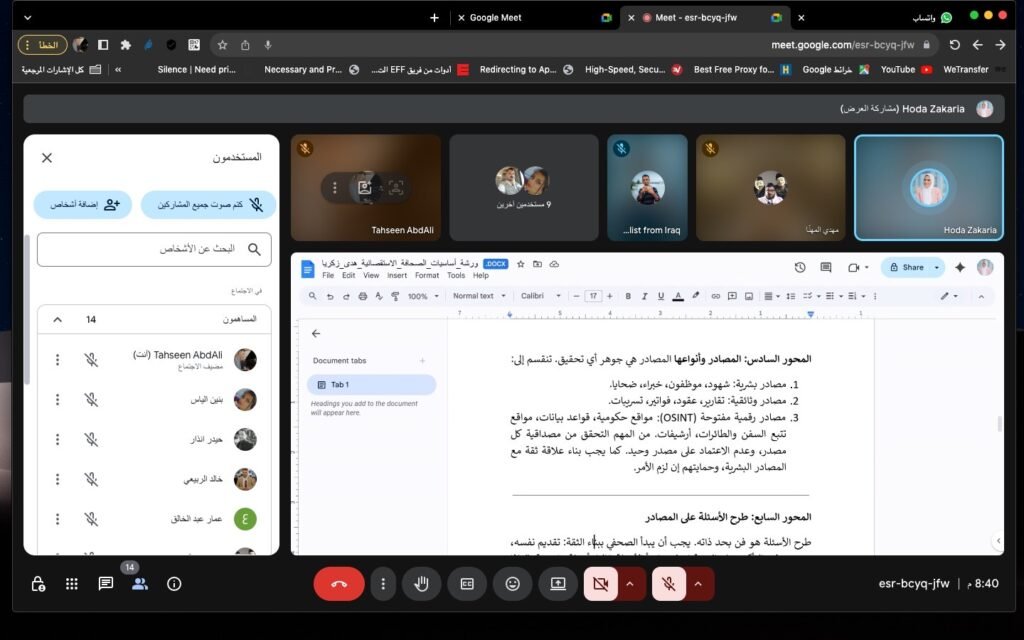Toggle the people panel button
This screenshot has height=640, width=1024.
pos(140,584)
